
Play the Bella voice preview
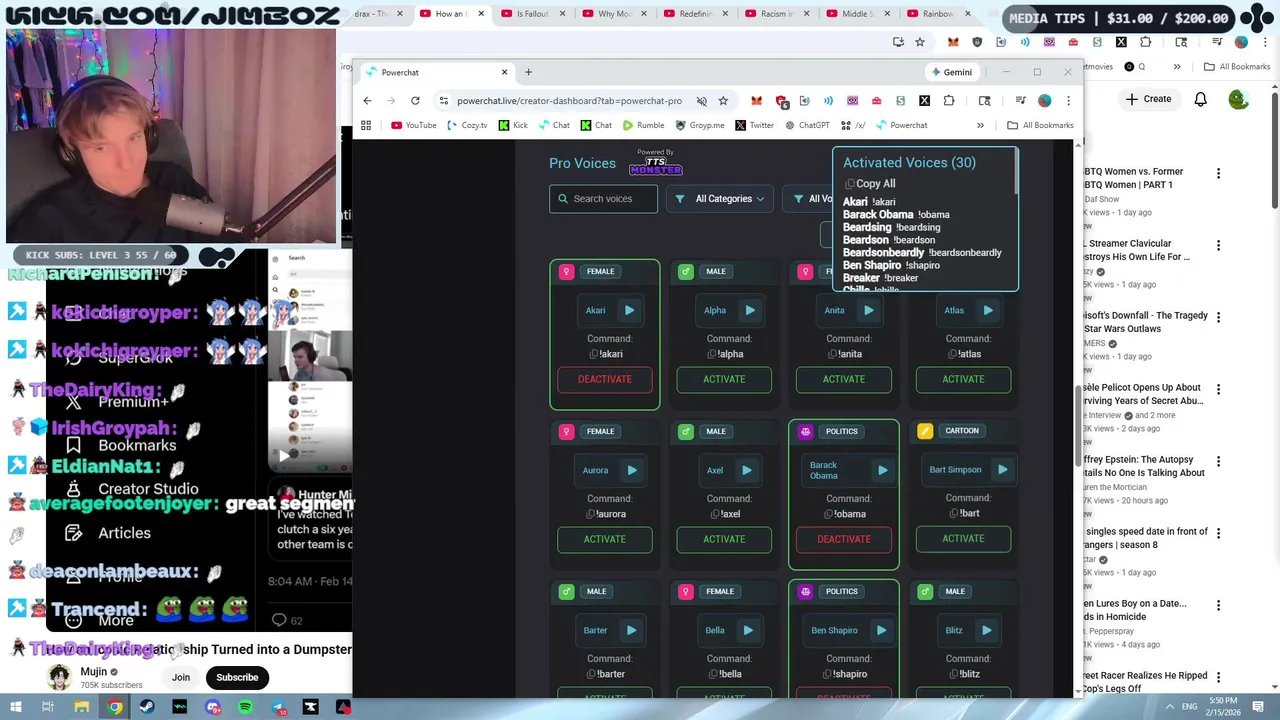click(747, 630)
